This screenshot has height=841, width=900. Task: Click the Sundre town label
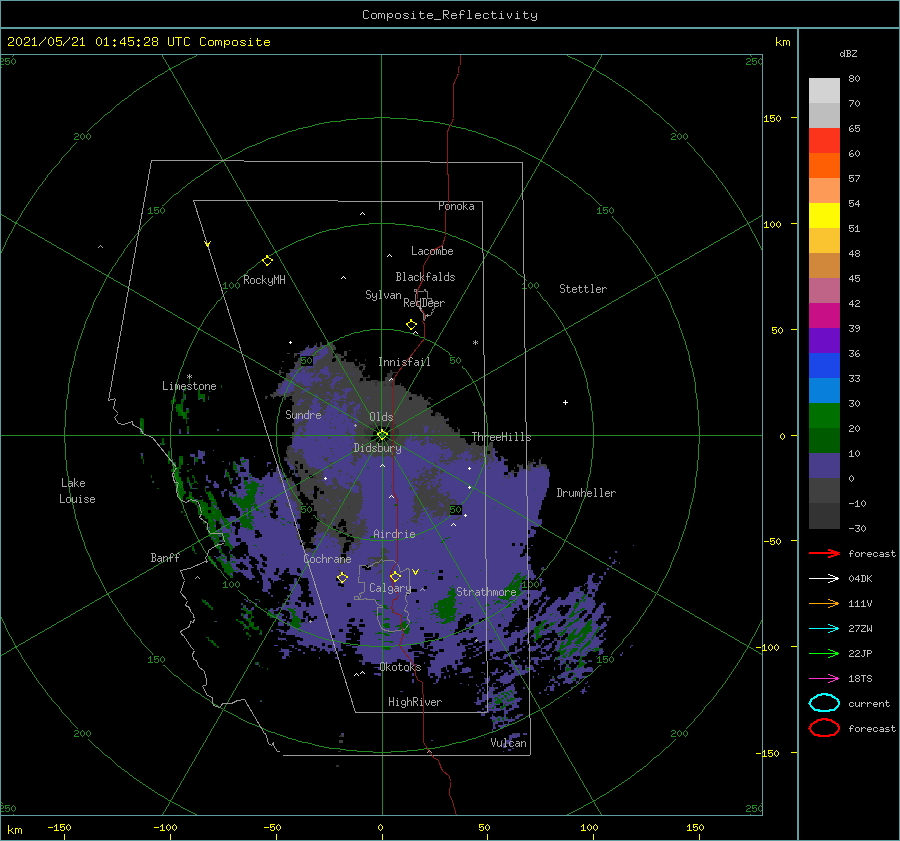pyautogui.click(x=303, y=414)
